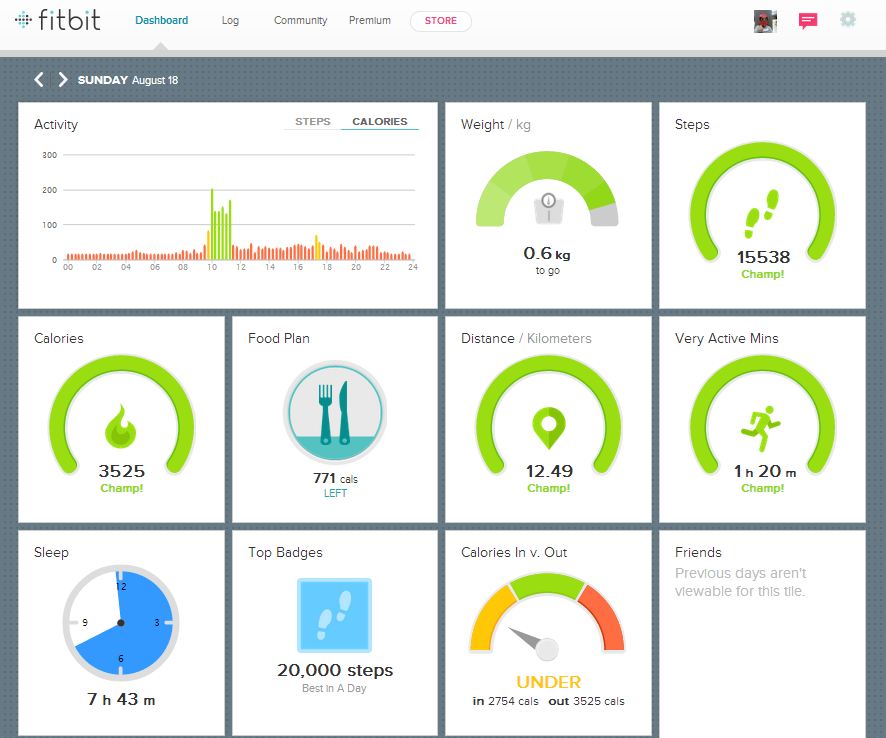Go to previous day arrow

(39, 80)
